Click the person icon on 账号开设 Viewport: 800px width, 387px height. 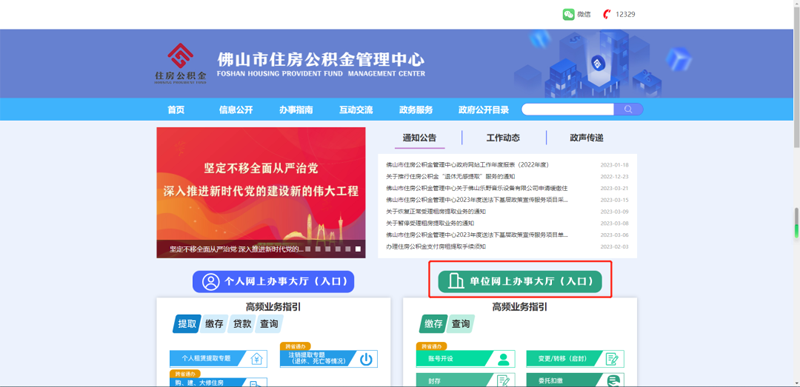[504, 359]
